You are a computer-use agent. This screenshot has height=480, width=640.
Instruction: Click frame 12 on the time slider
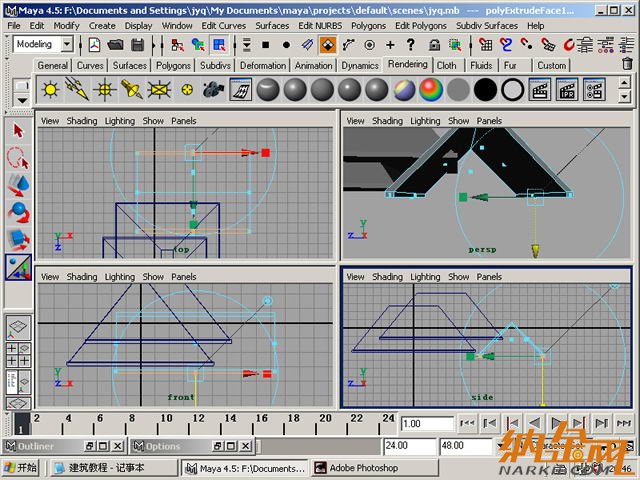[195, 419]
